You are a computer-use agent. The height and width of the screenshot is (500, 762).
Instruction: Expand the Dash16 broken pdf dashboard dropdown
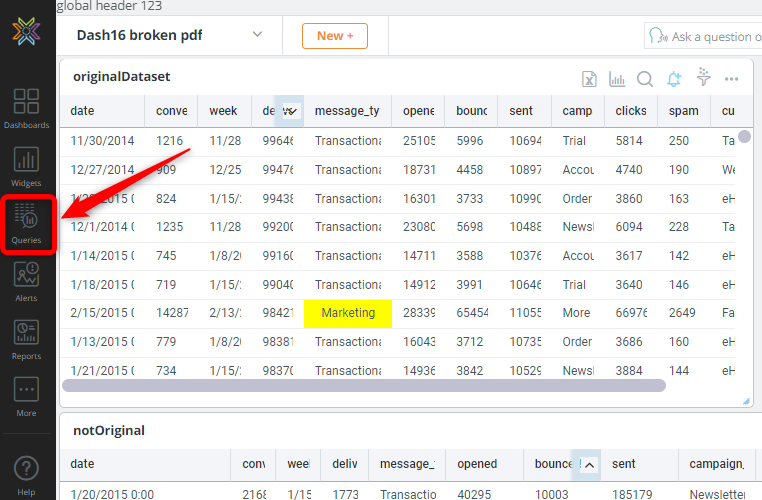pos(257,35)
